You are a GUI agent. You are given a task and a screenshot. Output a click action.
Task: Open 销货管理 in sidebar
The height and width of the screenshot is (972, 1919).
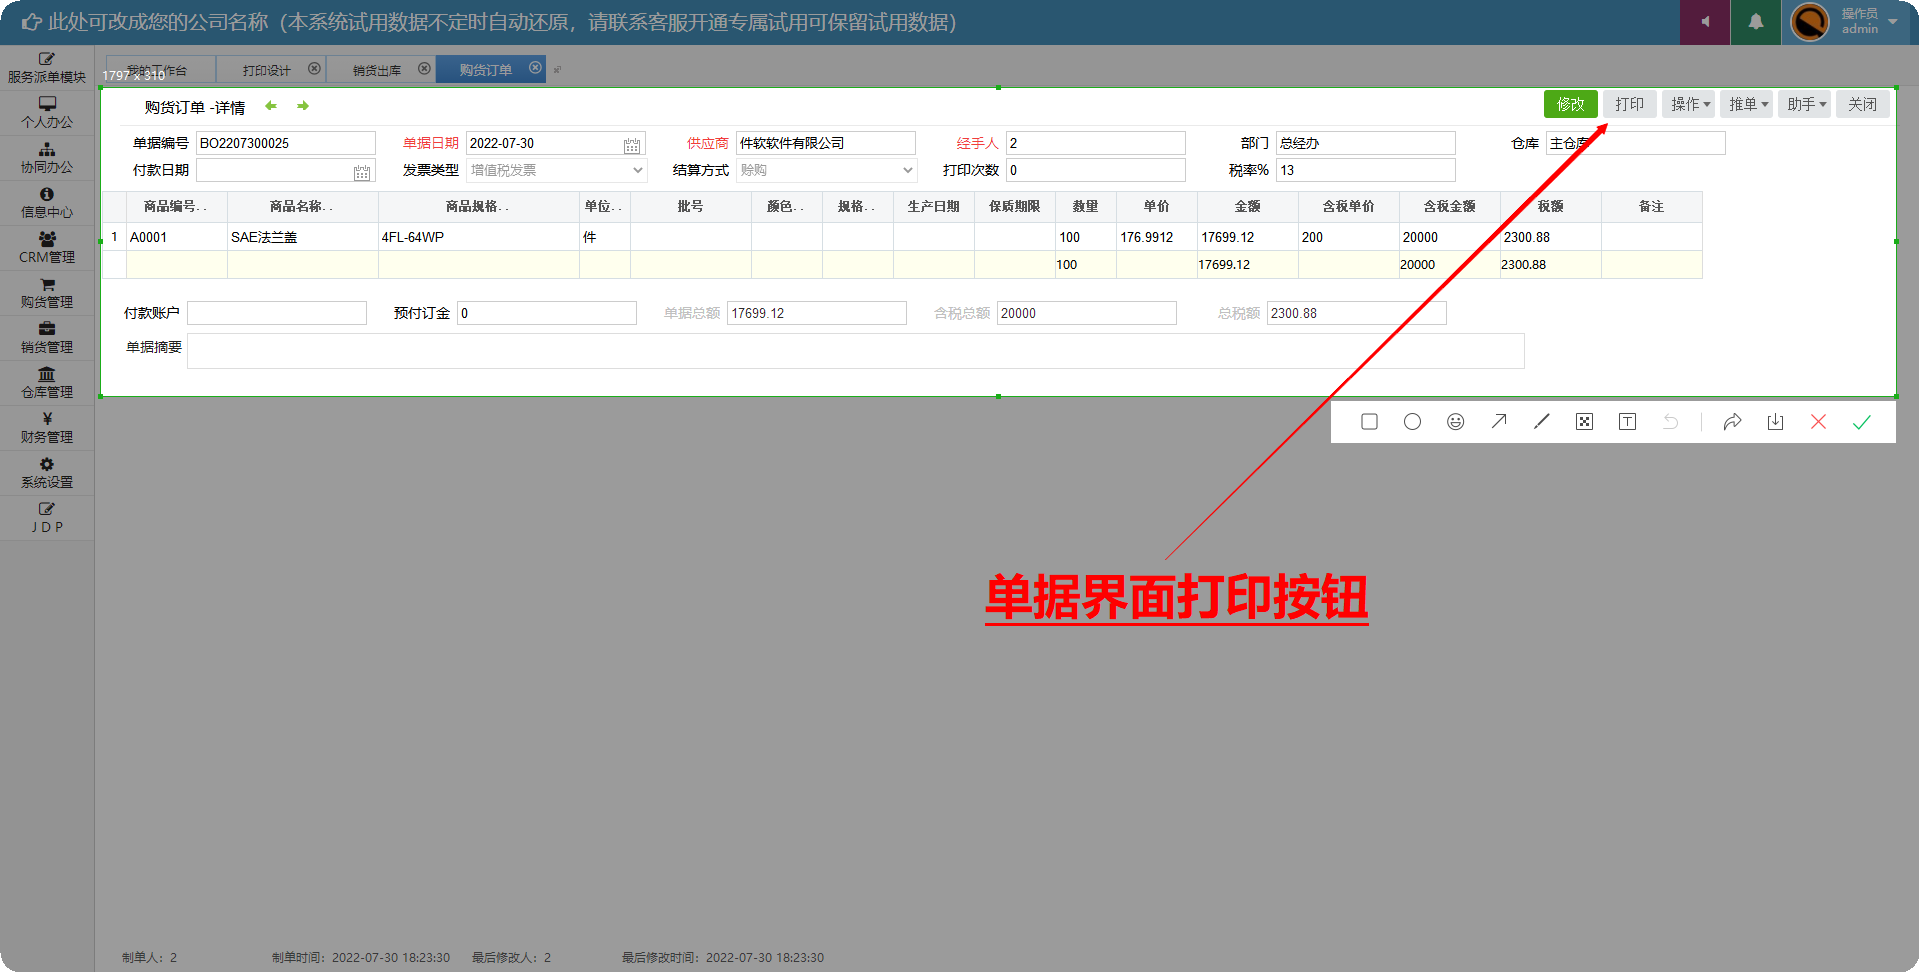(47, 338)
